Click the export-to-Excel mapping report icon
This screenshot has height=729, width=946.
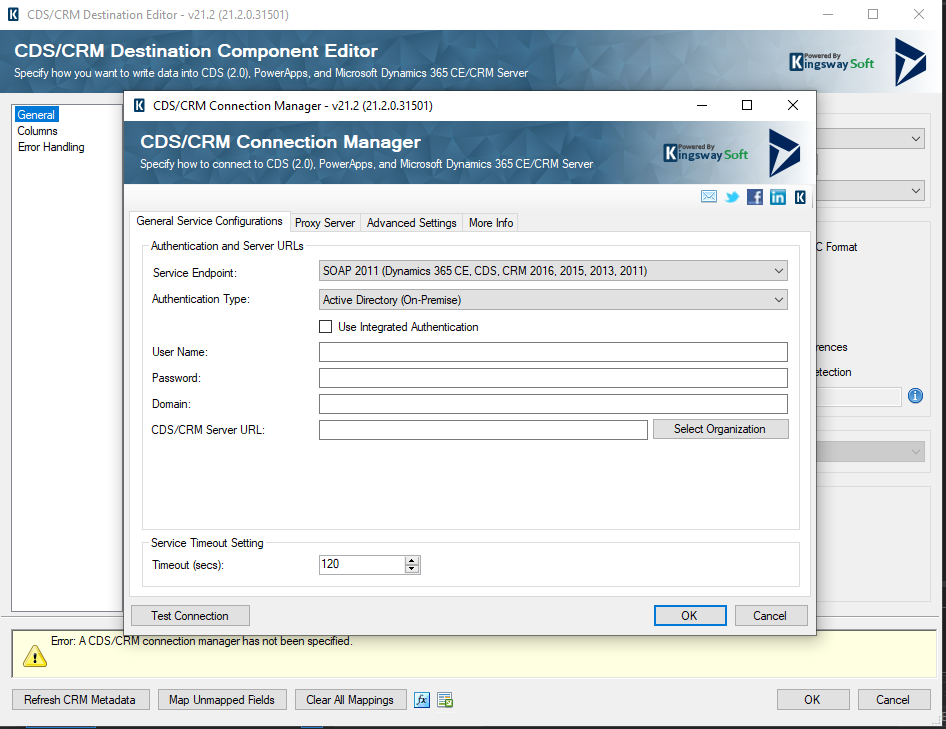click(x=444, y=699)
